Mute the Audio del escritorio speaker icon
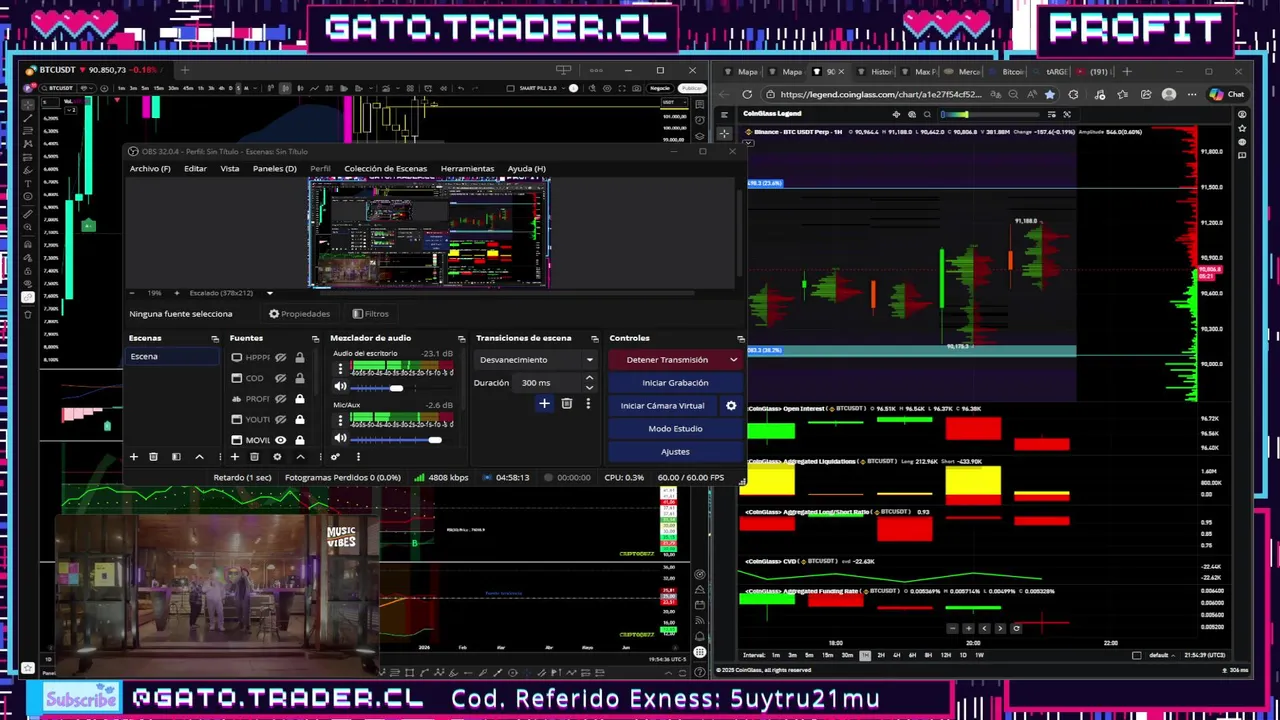The height and width of the screenshot is (720, 1280). point(340,387)
